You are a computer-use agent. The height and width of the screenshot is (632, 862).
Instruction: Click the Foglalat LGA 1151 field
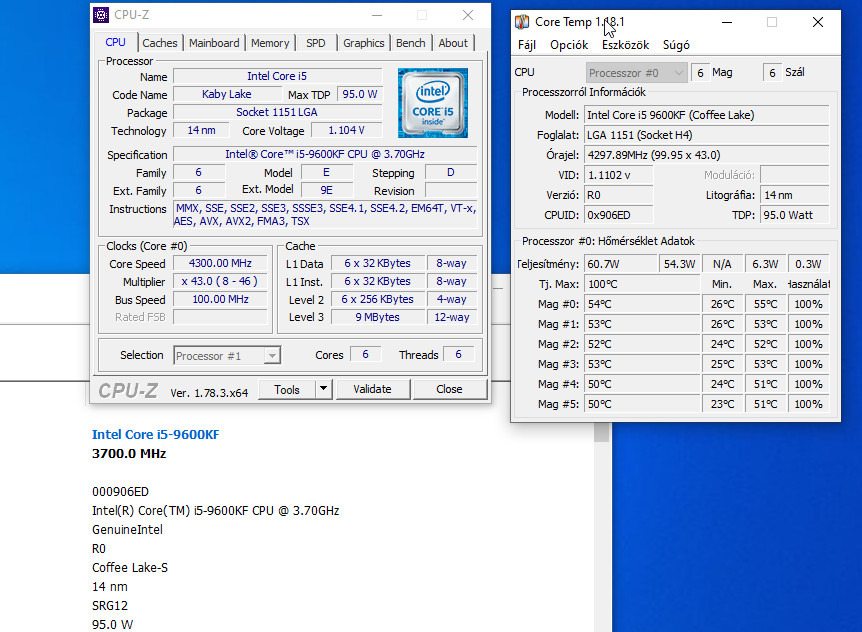(x=706, y=135)
